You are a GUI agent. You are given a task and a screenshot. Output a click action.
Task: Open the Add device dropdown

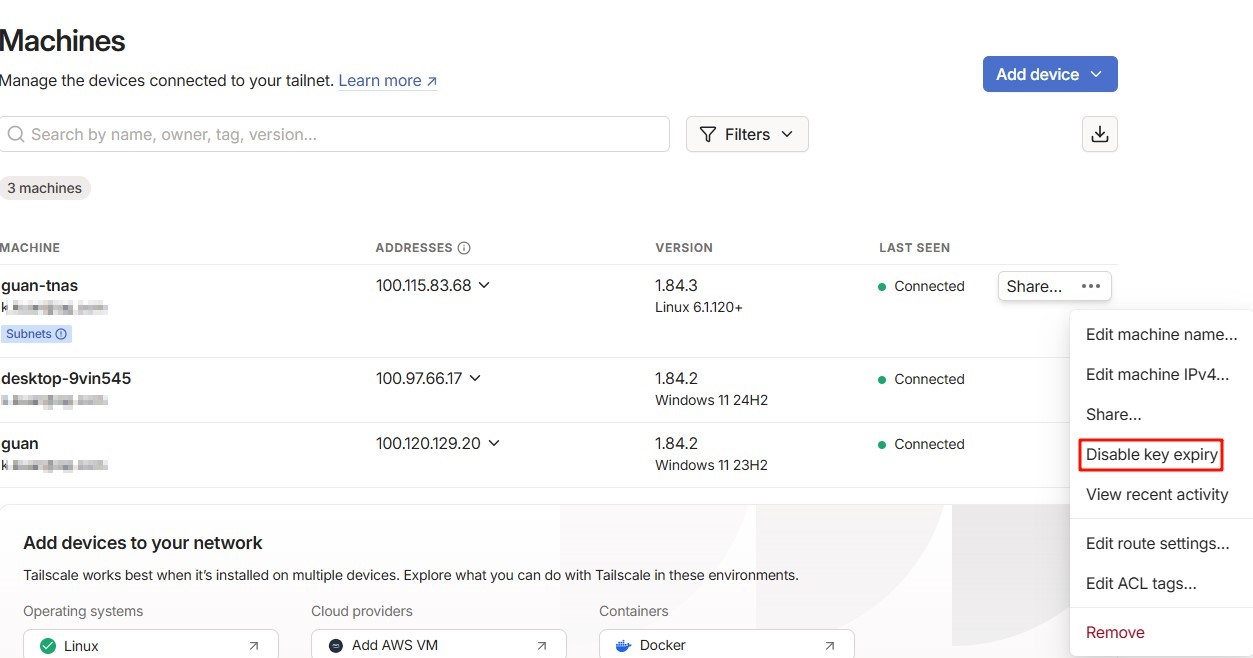(x=1050, y=74)
